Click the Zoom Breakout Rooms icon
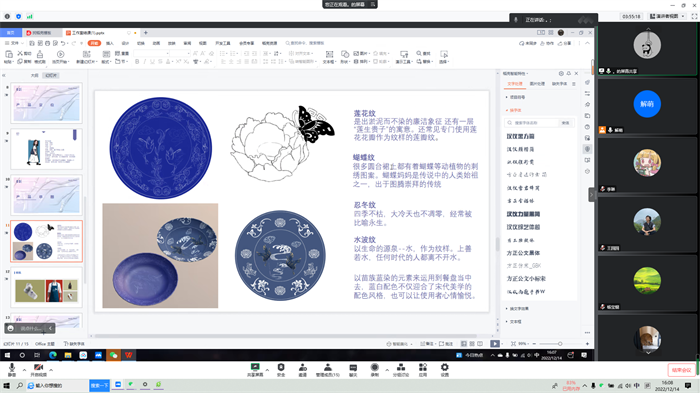 click(401, 367)
